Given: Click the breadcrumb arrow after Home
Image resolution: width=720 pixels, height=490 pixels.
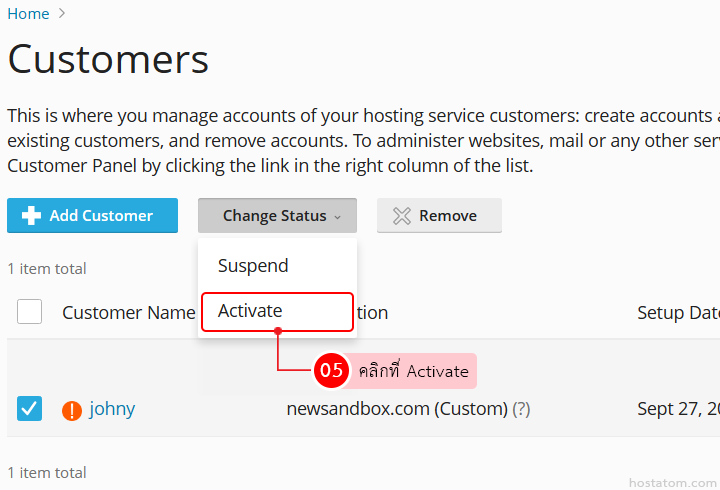Looking at the screenshot, I should [x=63, y=14].
